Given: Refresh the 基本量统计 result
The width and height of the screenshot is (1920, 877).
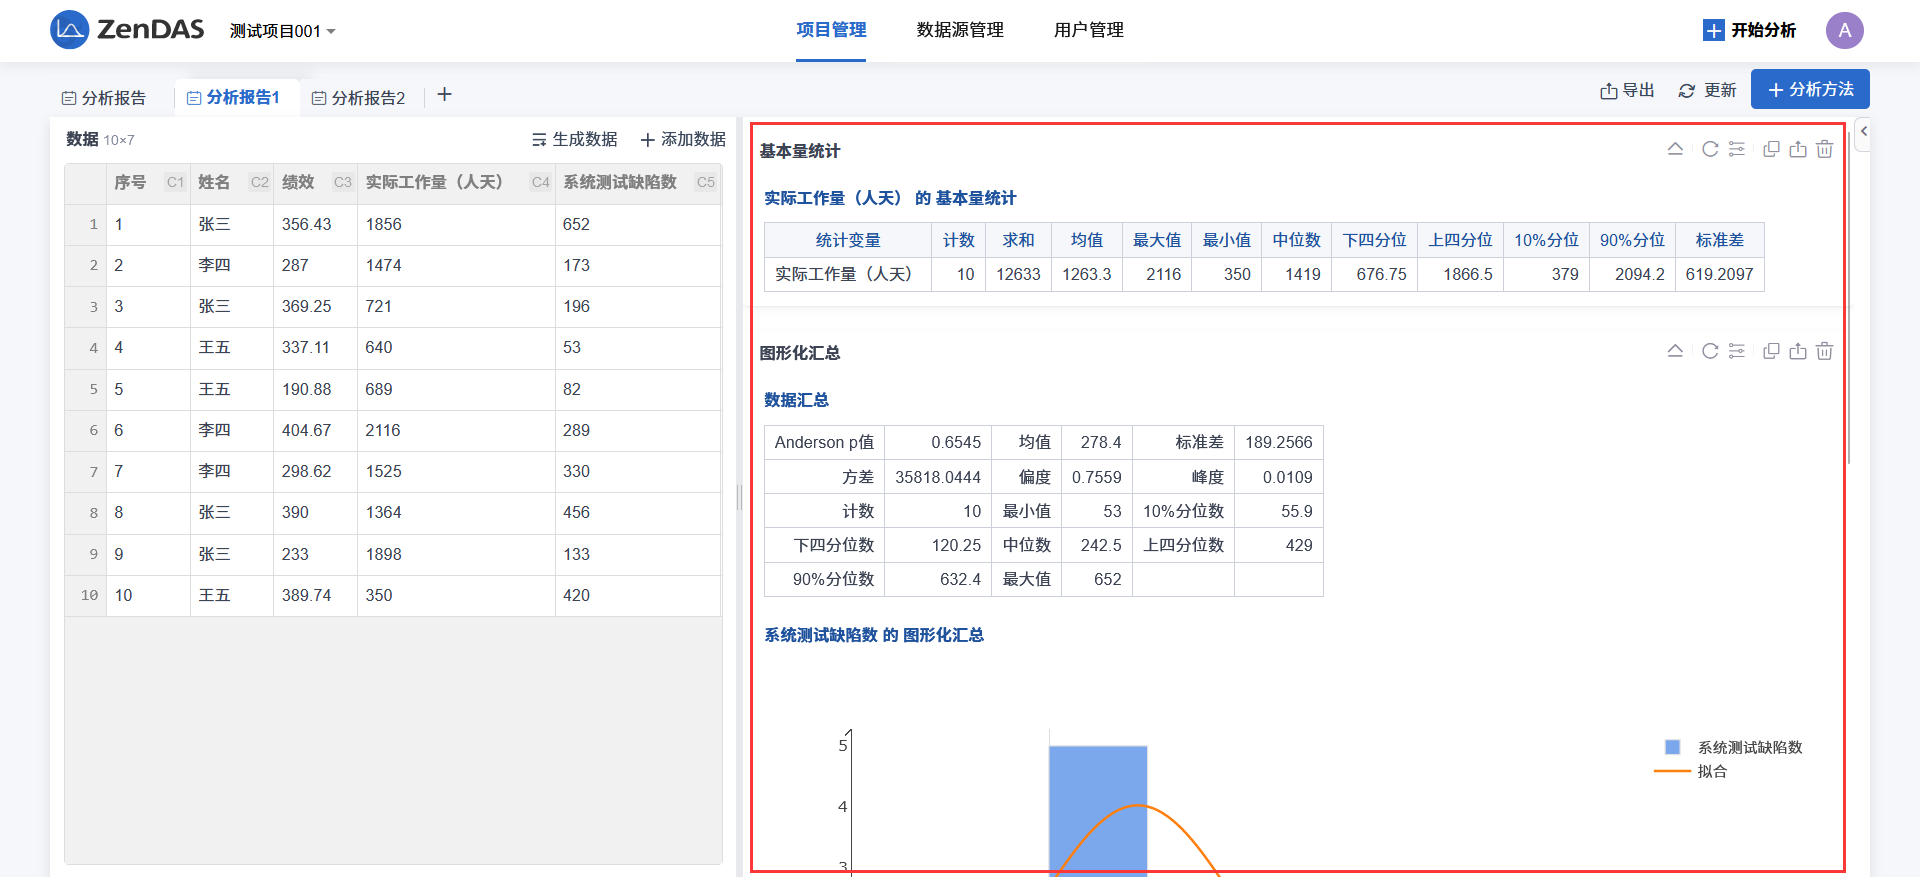Looking at the screenshot, I should tap(1710, 149).
